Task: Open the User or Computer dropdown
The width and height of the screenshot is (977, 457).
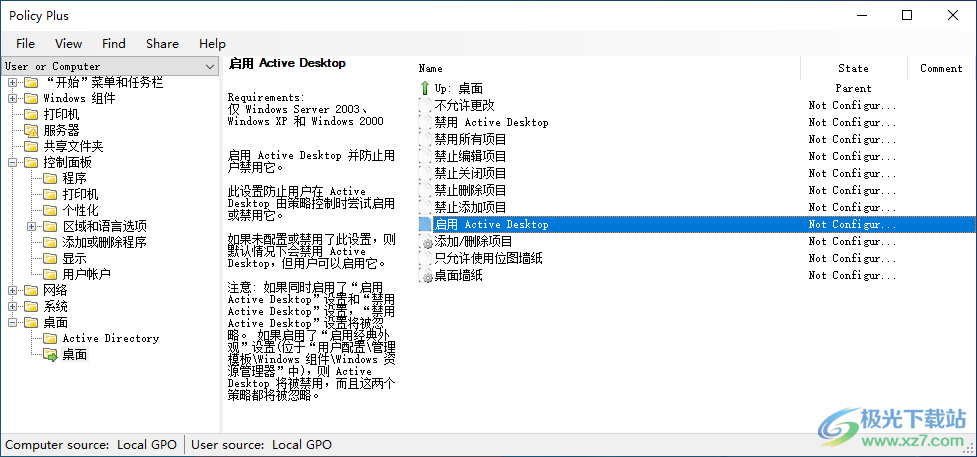Action: click(x=110, y=66)
